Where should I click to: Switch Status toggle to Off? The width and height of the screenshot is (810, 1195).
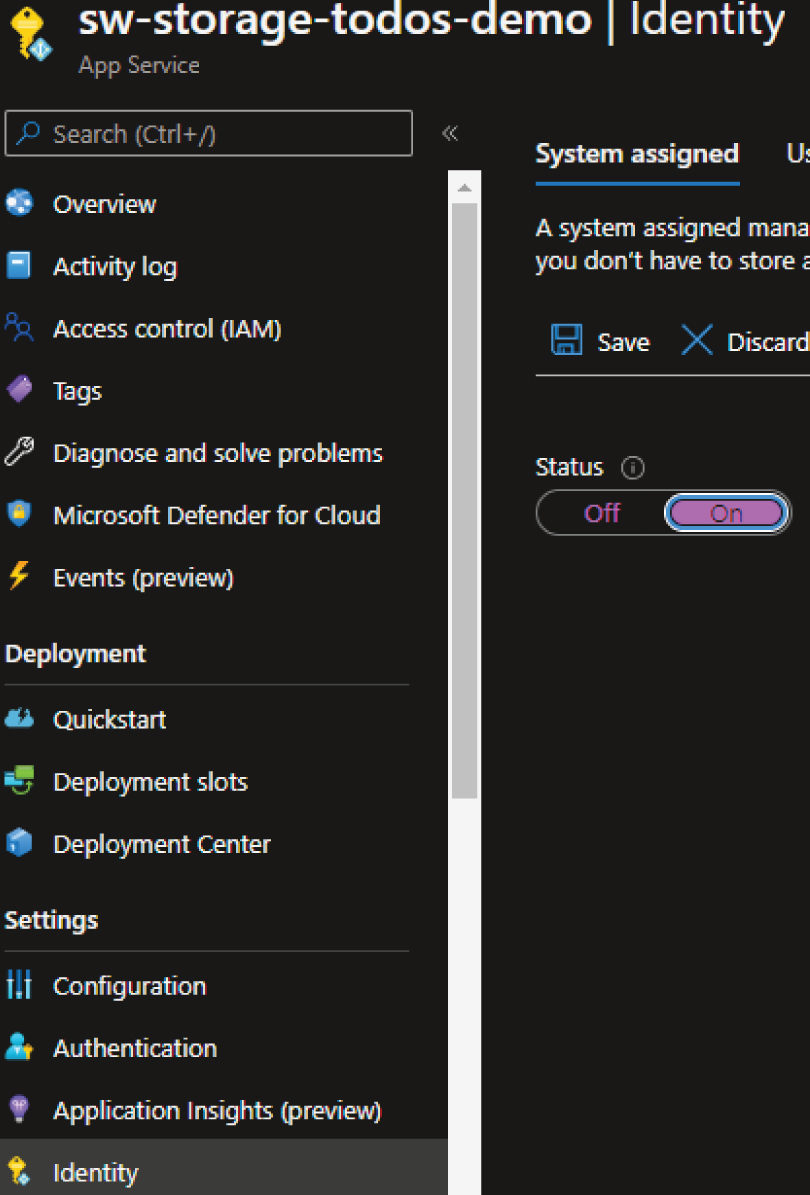pyautogui.click(x=602, y=513)
